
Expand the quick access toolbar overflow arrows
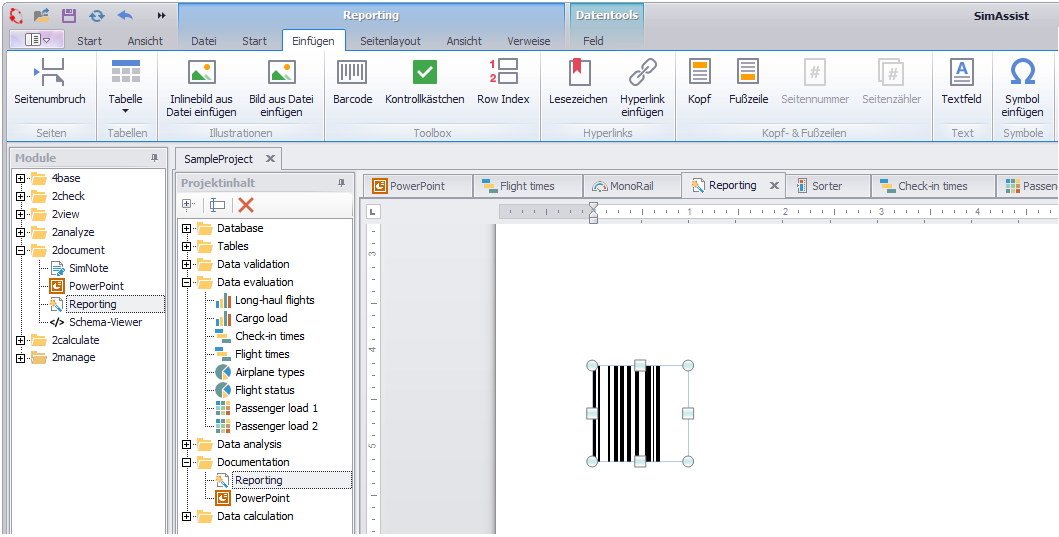(x=161, y=16)
